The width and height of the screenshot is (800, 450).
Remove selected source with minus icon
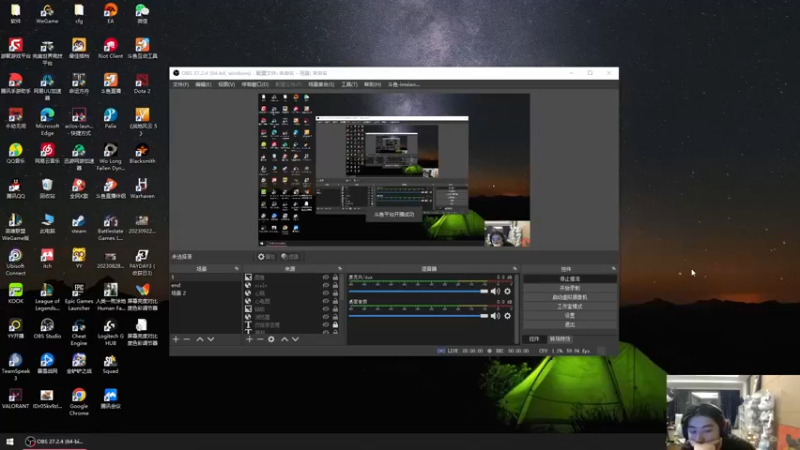(x=260, y=339)
